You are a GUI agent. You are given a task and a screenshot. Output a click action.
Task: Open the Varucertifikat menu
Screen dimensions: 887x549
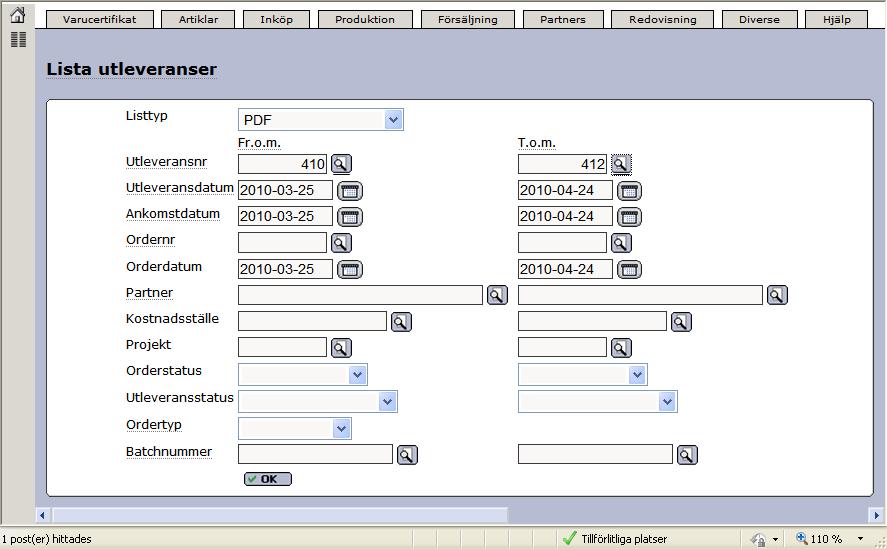100,19
